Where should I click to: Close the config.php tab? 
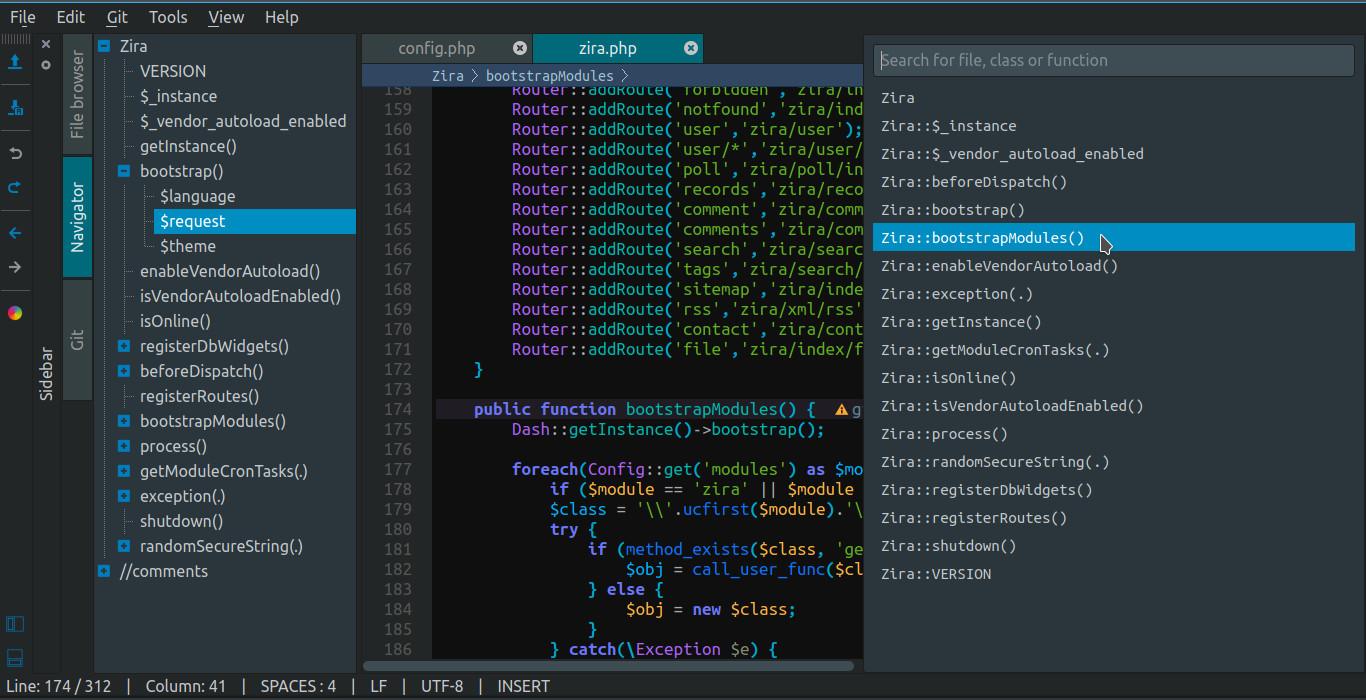pos(519,48)
